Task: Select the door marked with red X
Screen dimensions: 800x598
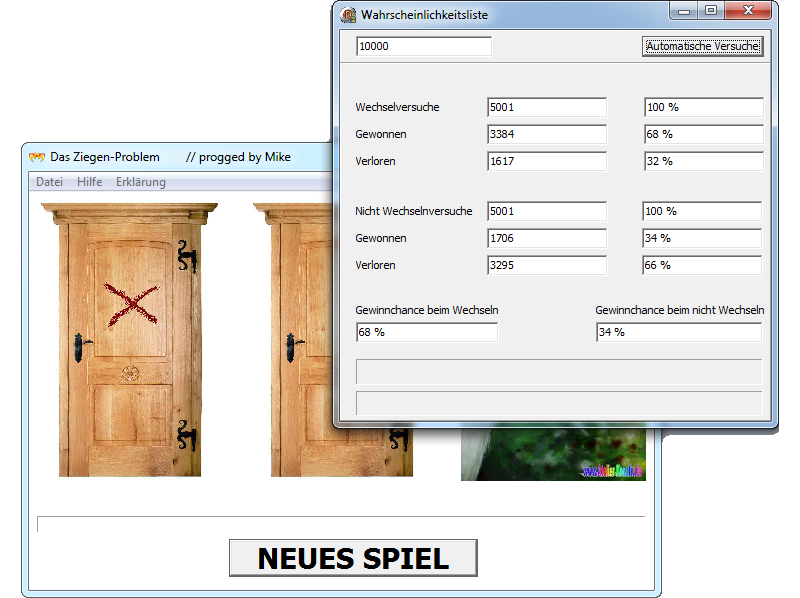Action: pyautogui.click(x=129, y=340)
